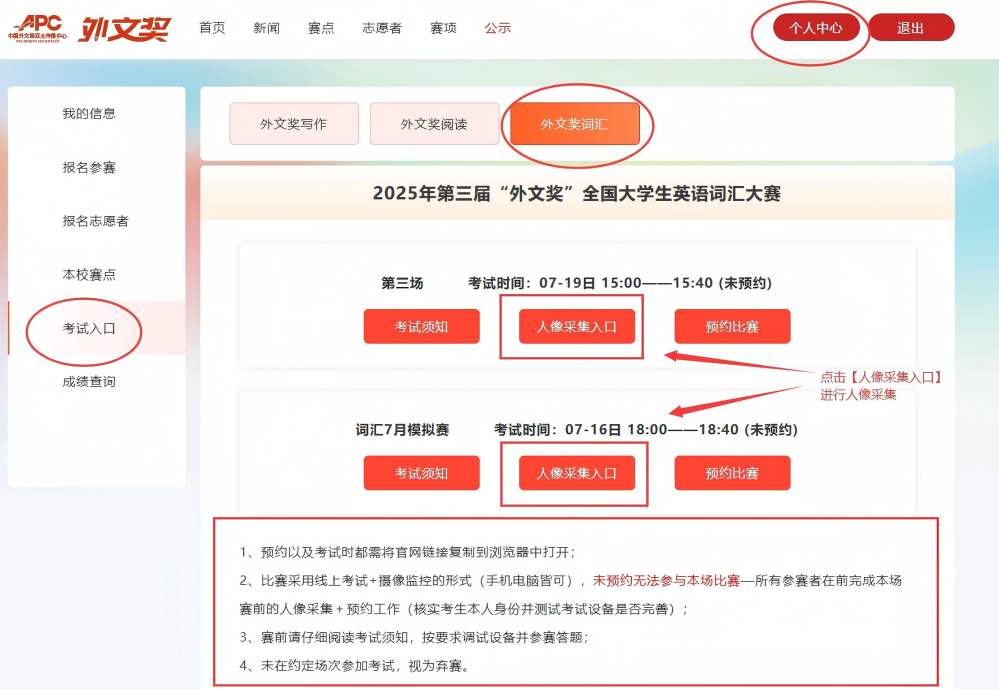The width and height of the screenshot is (999, 689).
Task: Switch to the 外文奖阅读 tab
Action: (x=435, y=123)
